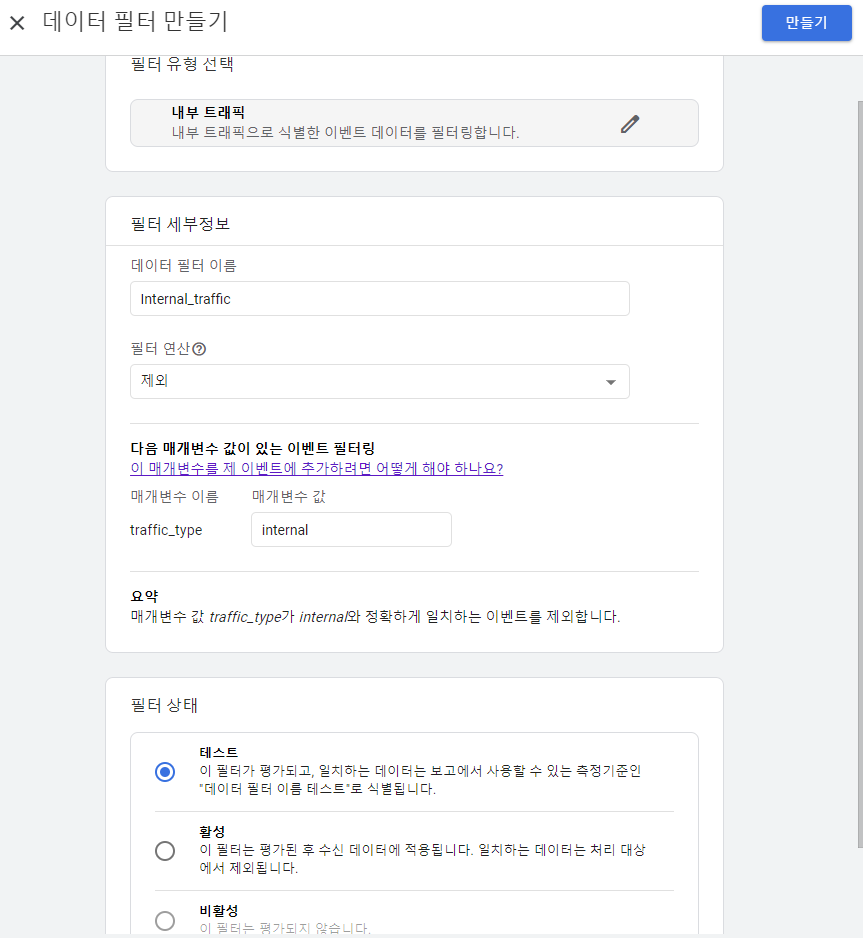This screenshot has width=863, height=938.
Task: Select the 활성 radio button
Action: (165, 851)
